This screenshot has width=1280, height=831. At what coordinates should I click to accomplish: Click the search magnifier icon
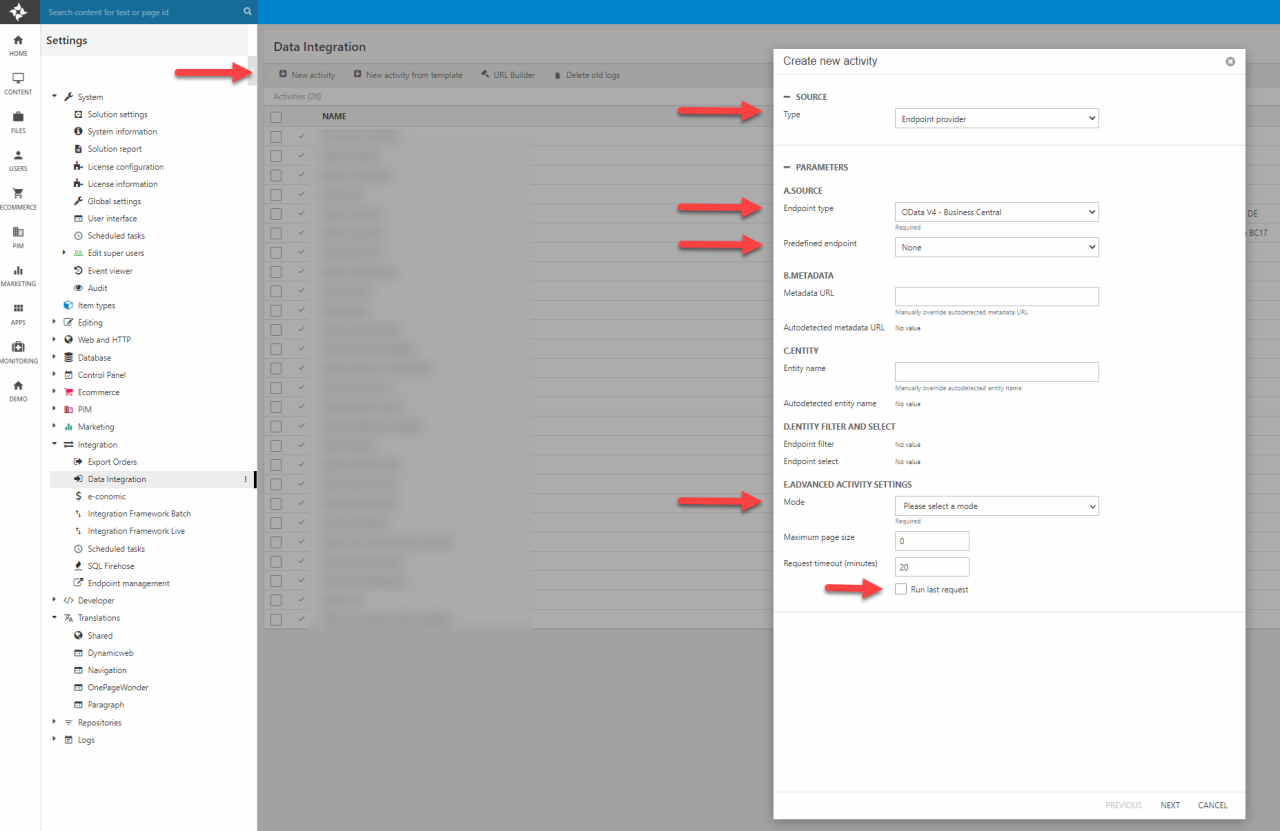247,12
